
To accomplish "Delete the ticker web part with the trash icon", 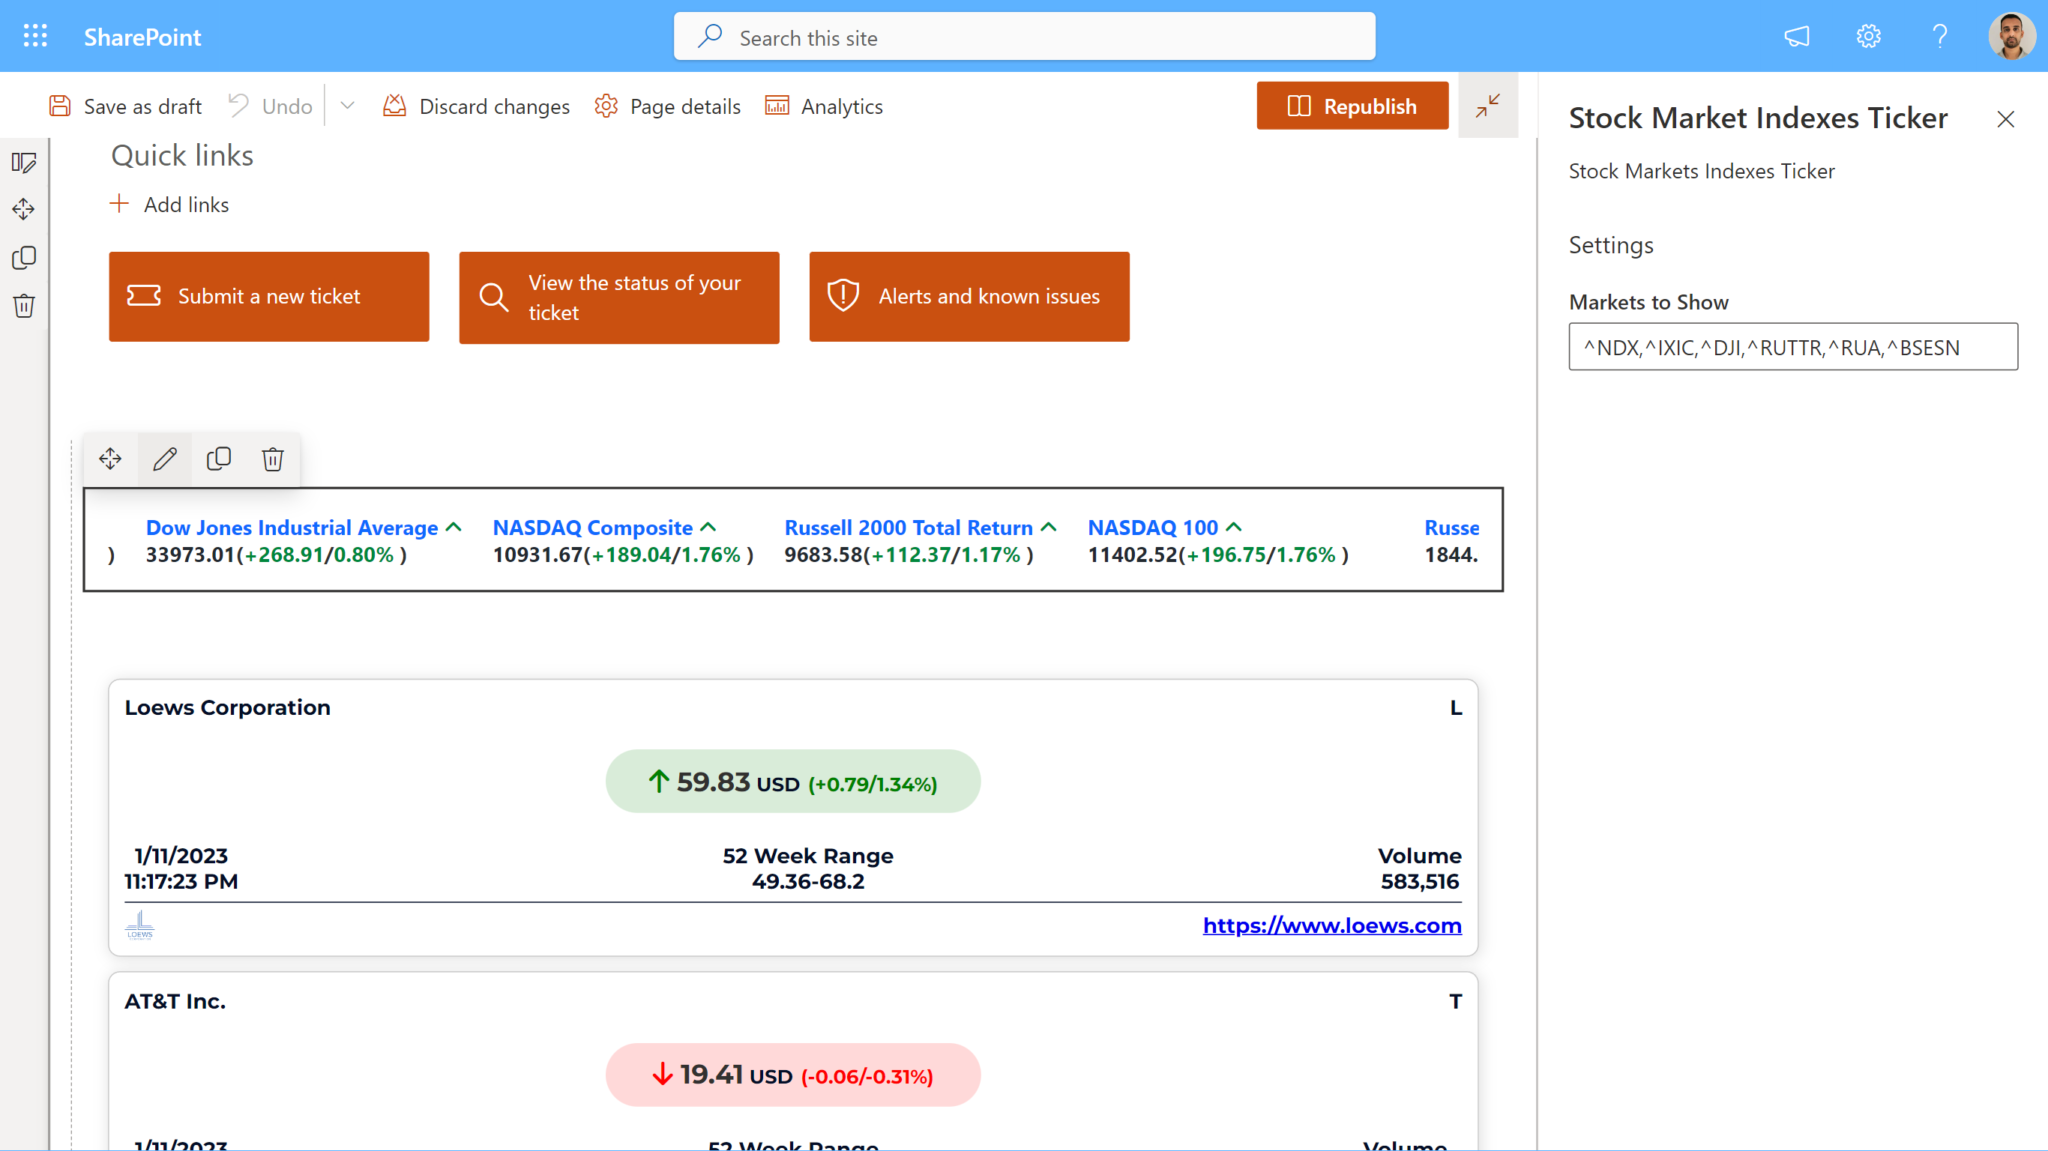I will [273, 459].
